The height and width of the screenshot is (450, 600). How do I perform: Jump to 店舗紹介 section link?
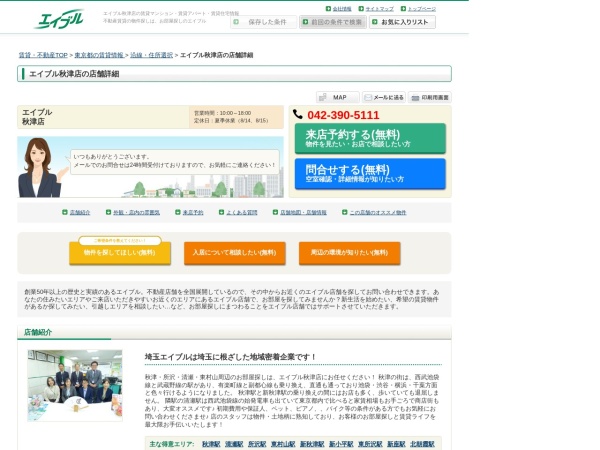[80, 212]
